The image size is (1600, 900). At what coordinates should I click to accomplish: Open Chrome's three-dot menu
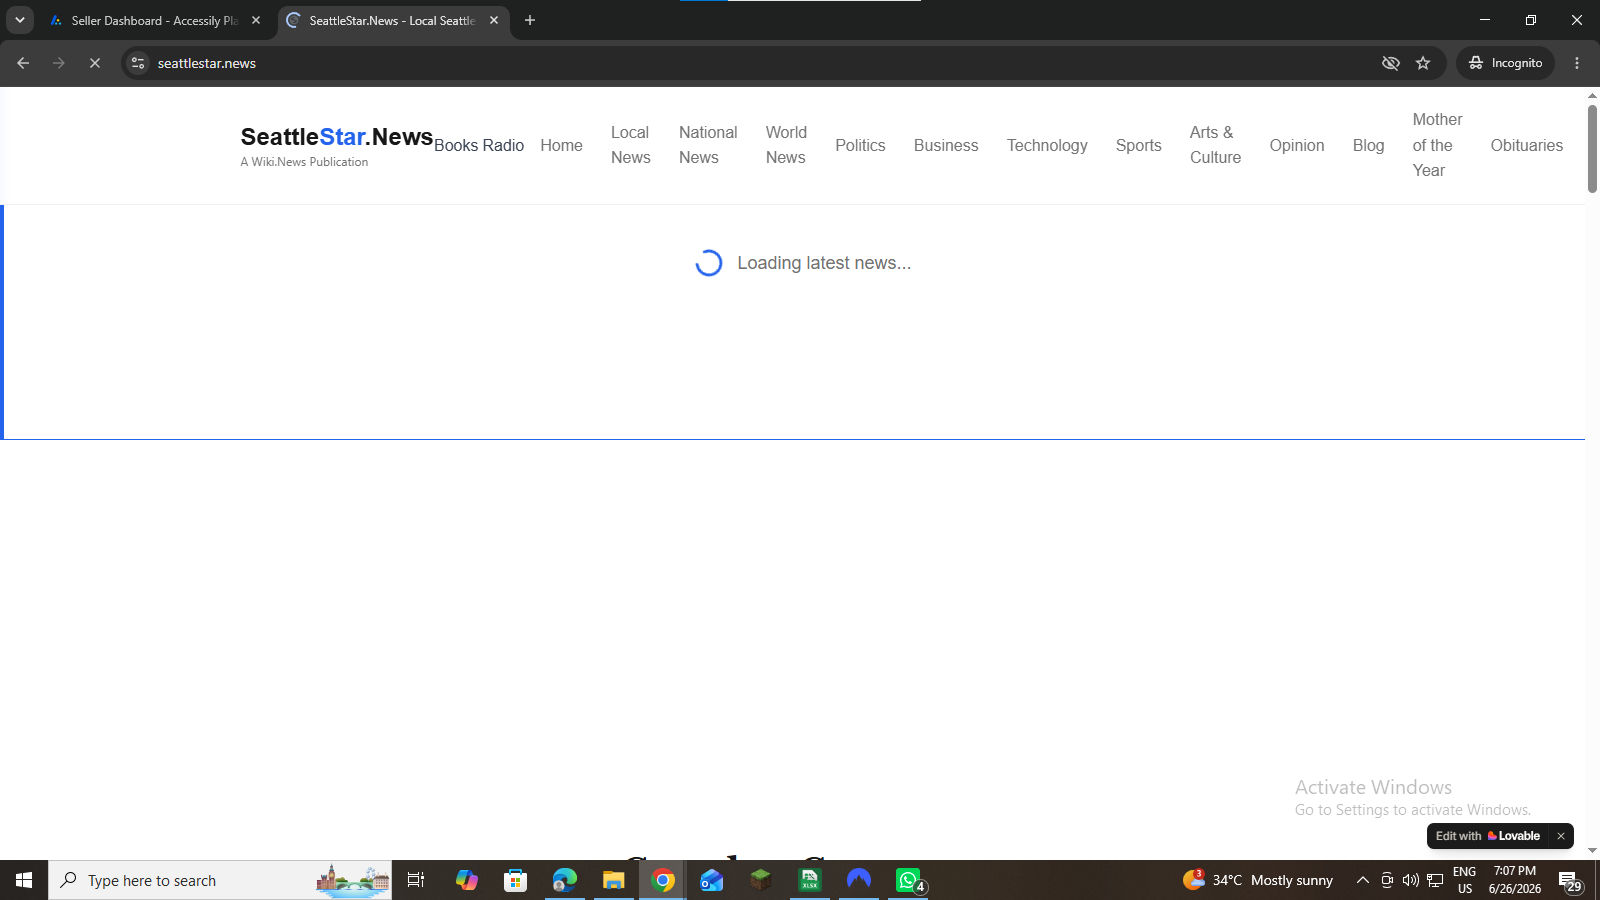point(1577,63)
